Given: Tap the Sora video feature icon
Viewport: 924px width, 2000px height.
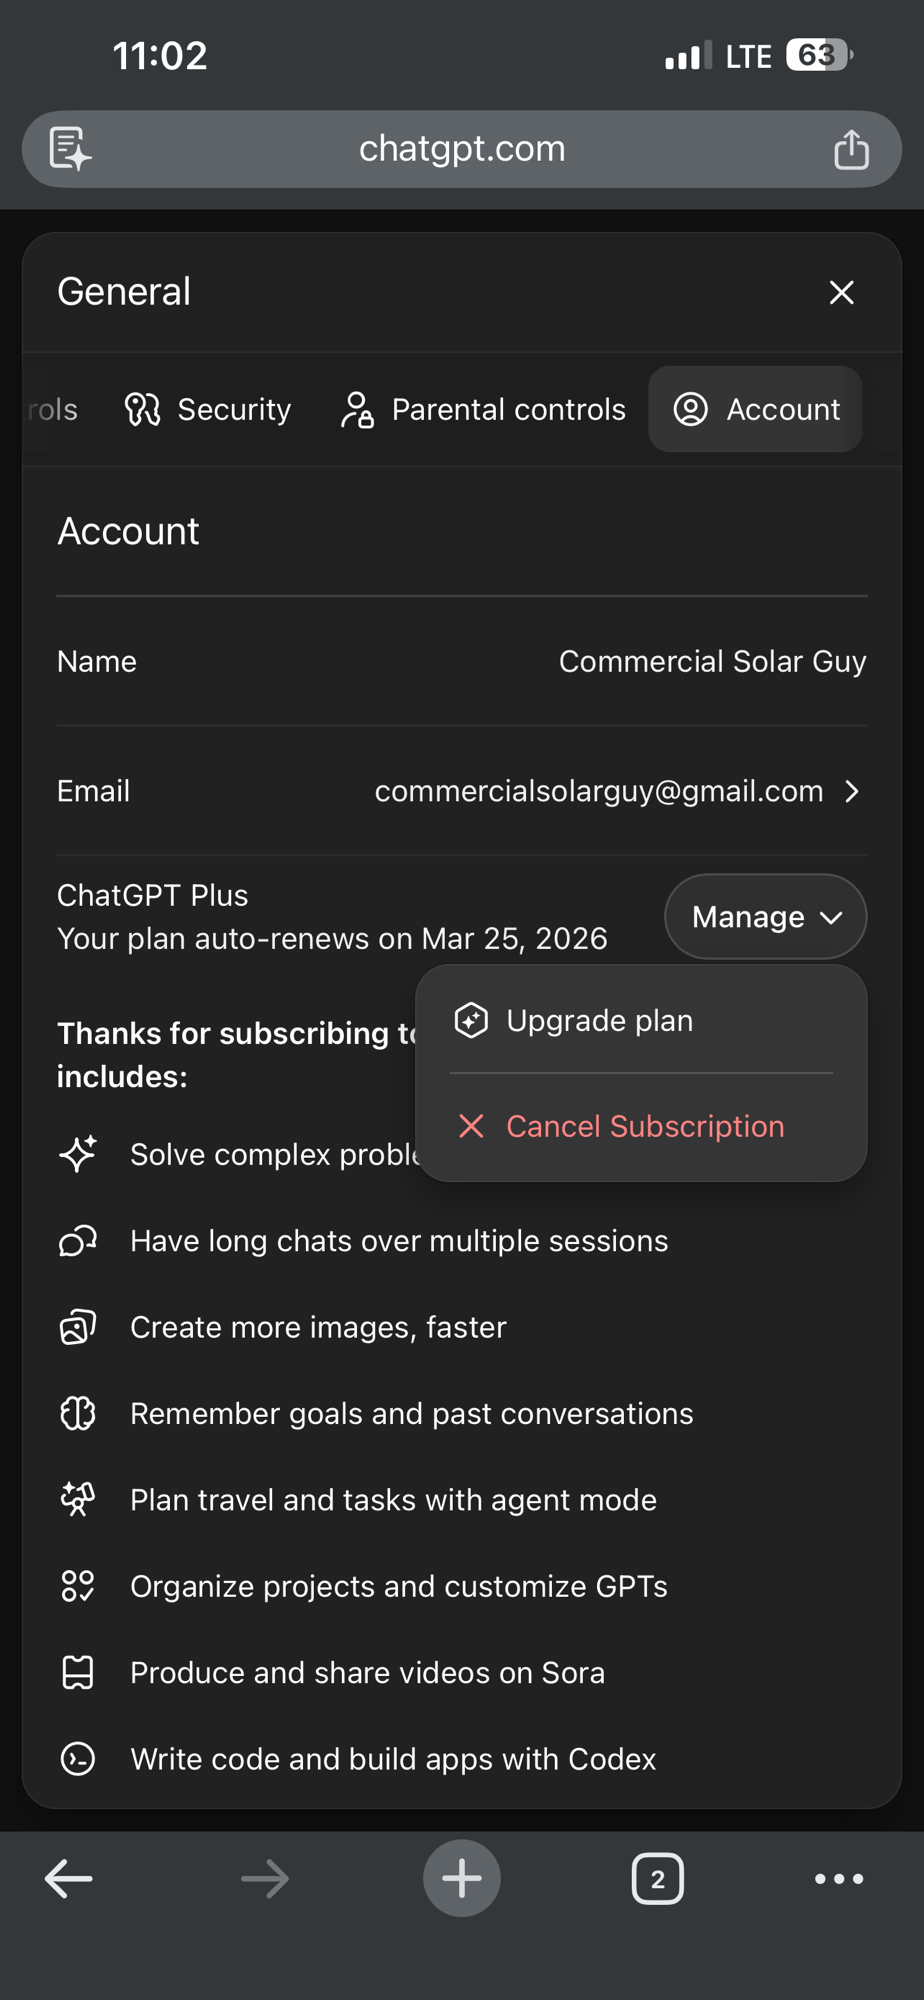Looking at the screenshot, I should pyautogui.click(x=77, y=1672).
